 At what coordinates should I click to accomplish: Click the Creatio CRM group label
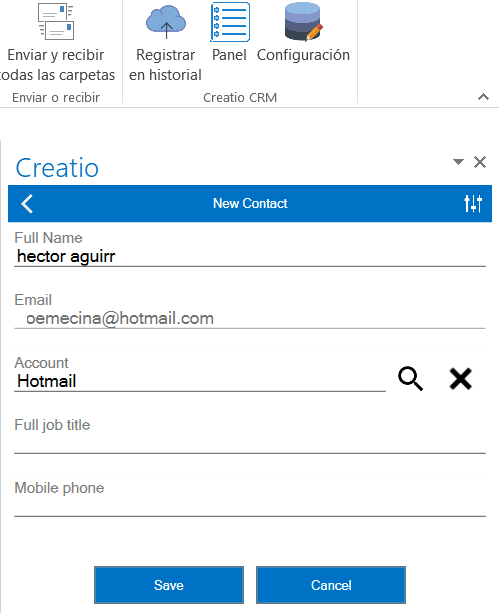coord(240,97)
